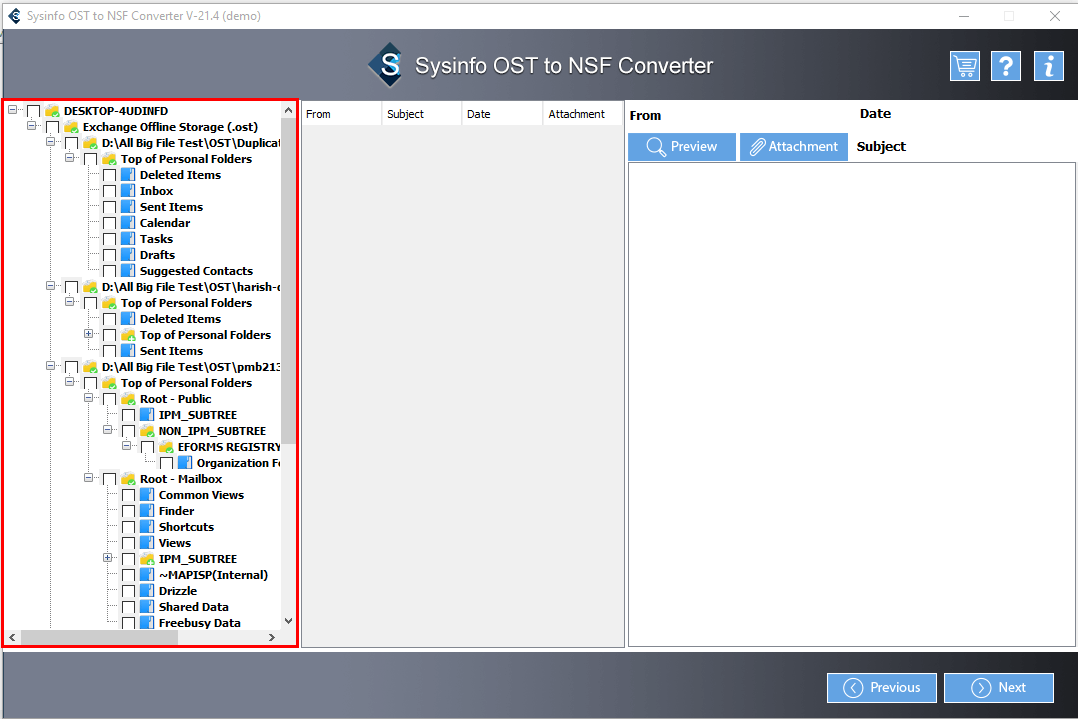Screen dimensions: 1078x719
Task: Tick the Inbox checkbox
Action: (109, 192)
